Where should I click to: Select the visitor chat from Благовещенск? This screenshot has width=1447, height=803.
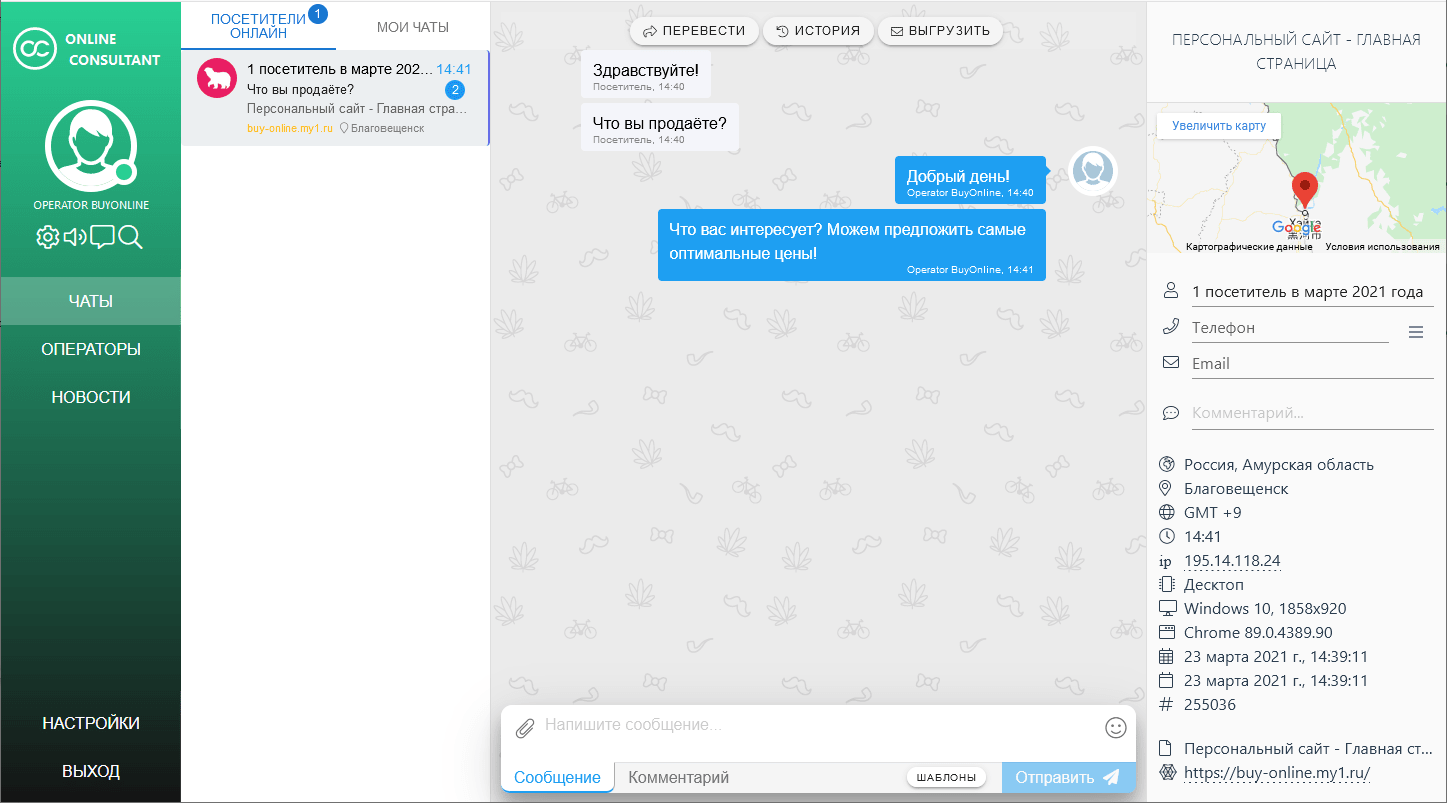coord(335,98)
